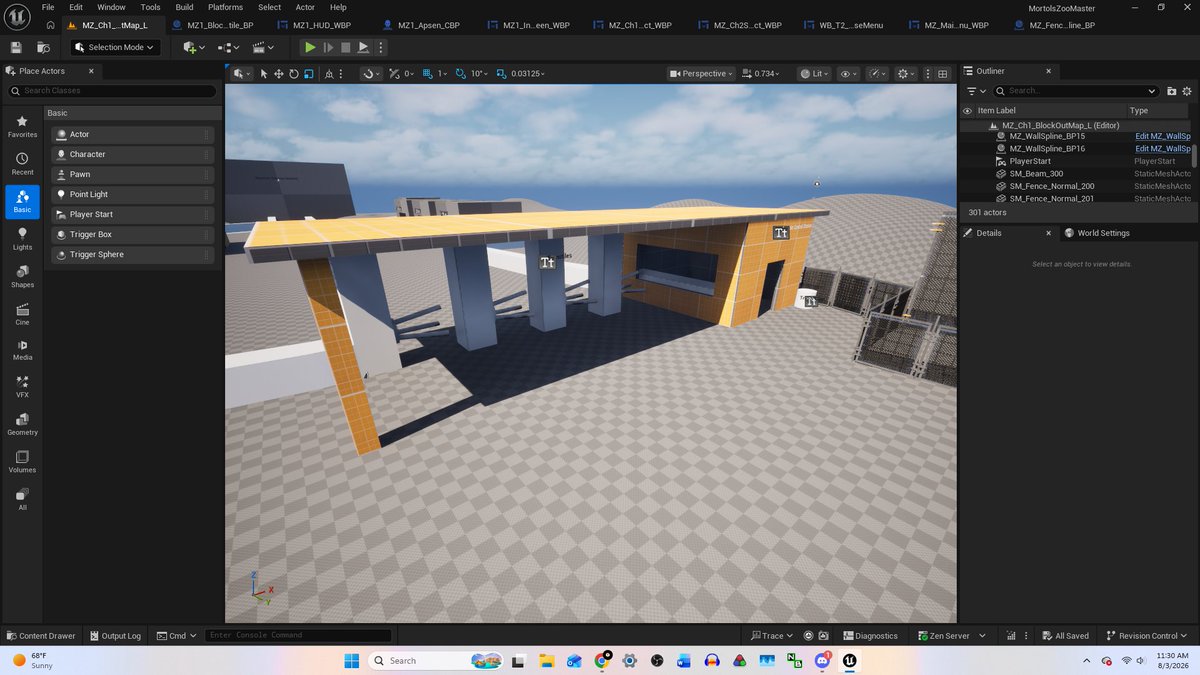Open play options three-dot menu
Screen dimensions: 1200x675
click(380, 47)
